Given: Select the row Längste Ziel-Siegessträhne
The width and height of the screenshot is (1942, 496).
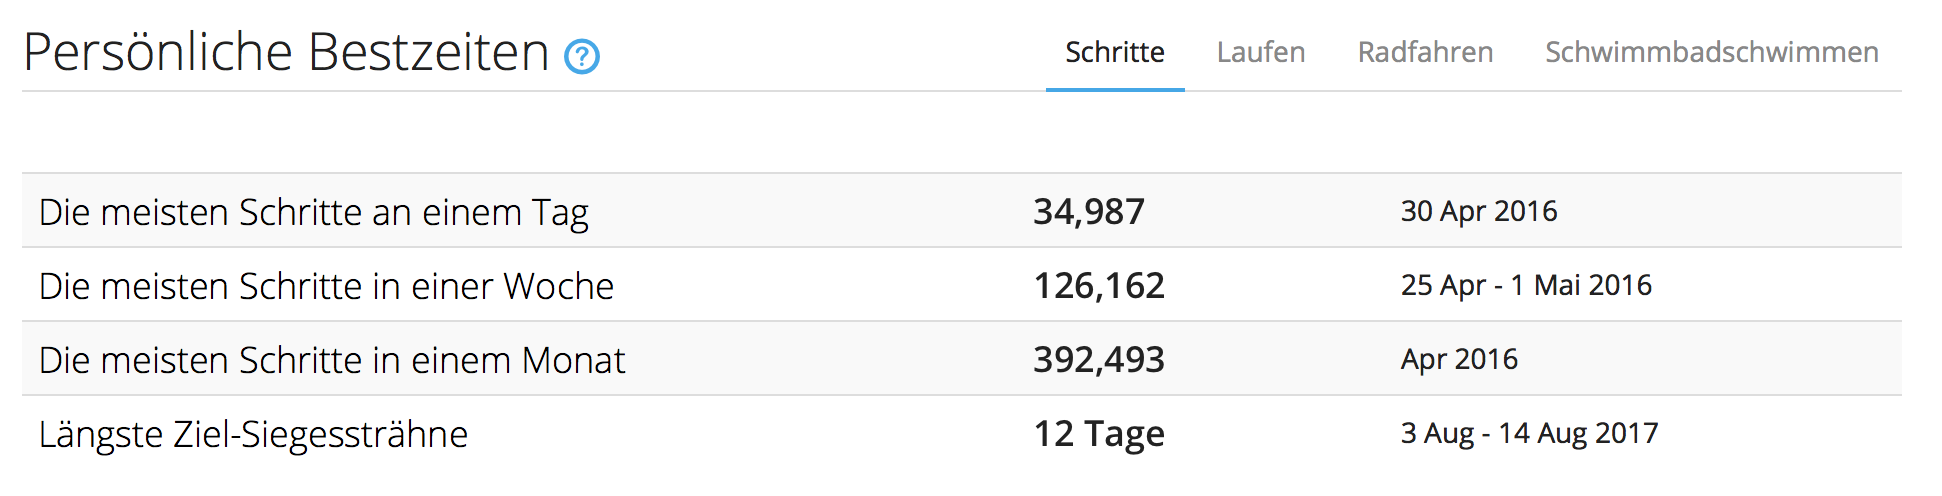Looking at the screenshot, I should [962, 432].
